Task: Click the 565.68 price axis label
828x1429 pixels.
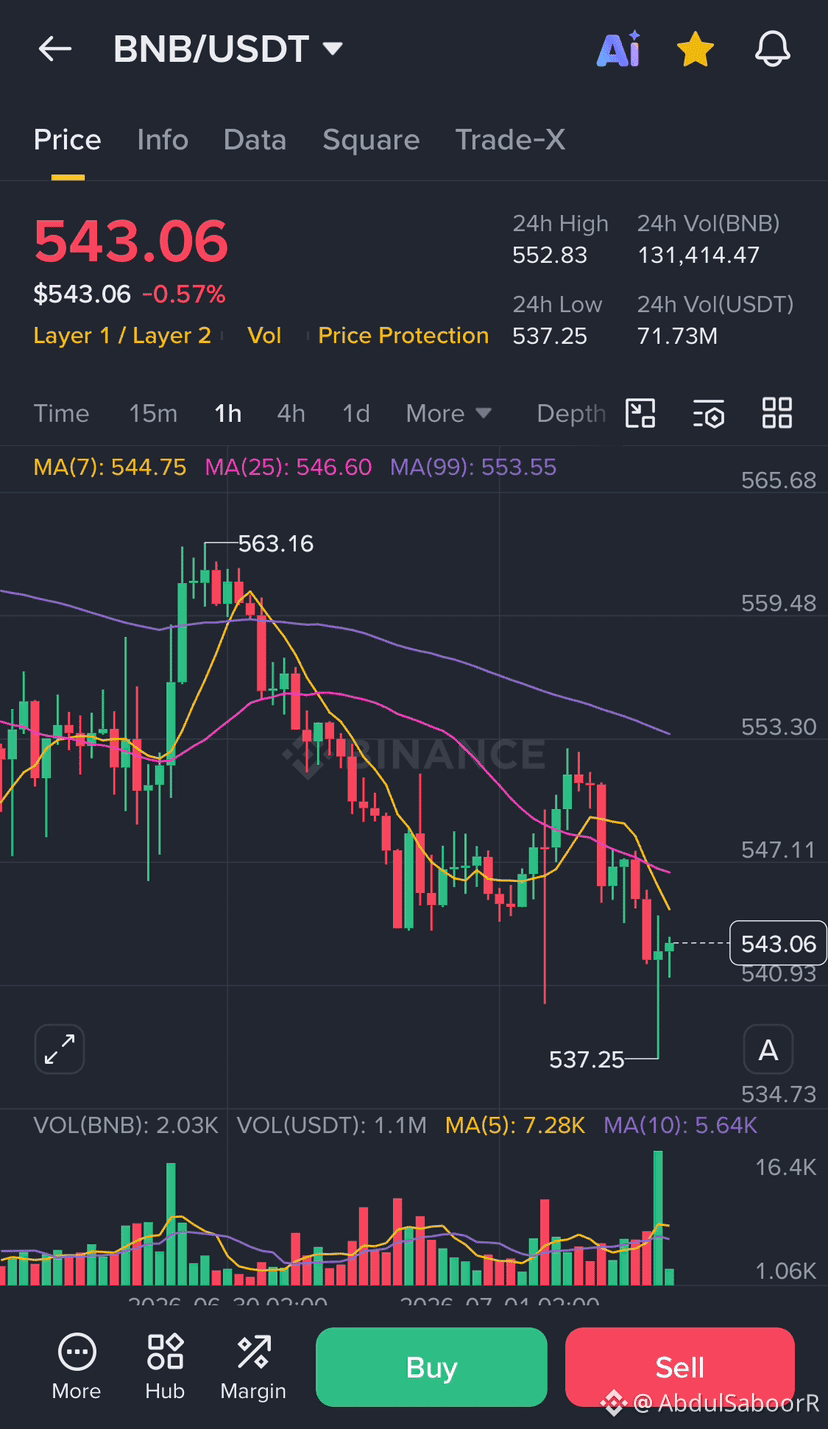Action: 778,480
